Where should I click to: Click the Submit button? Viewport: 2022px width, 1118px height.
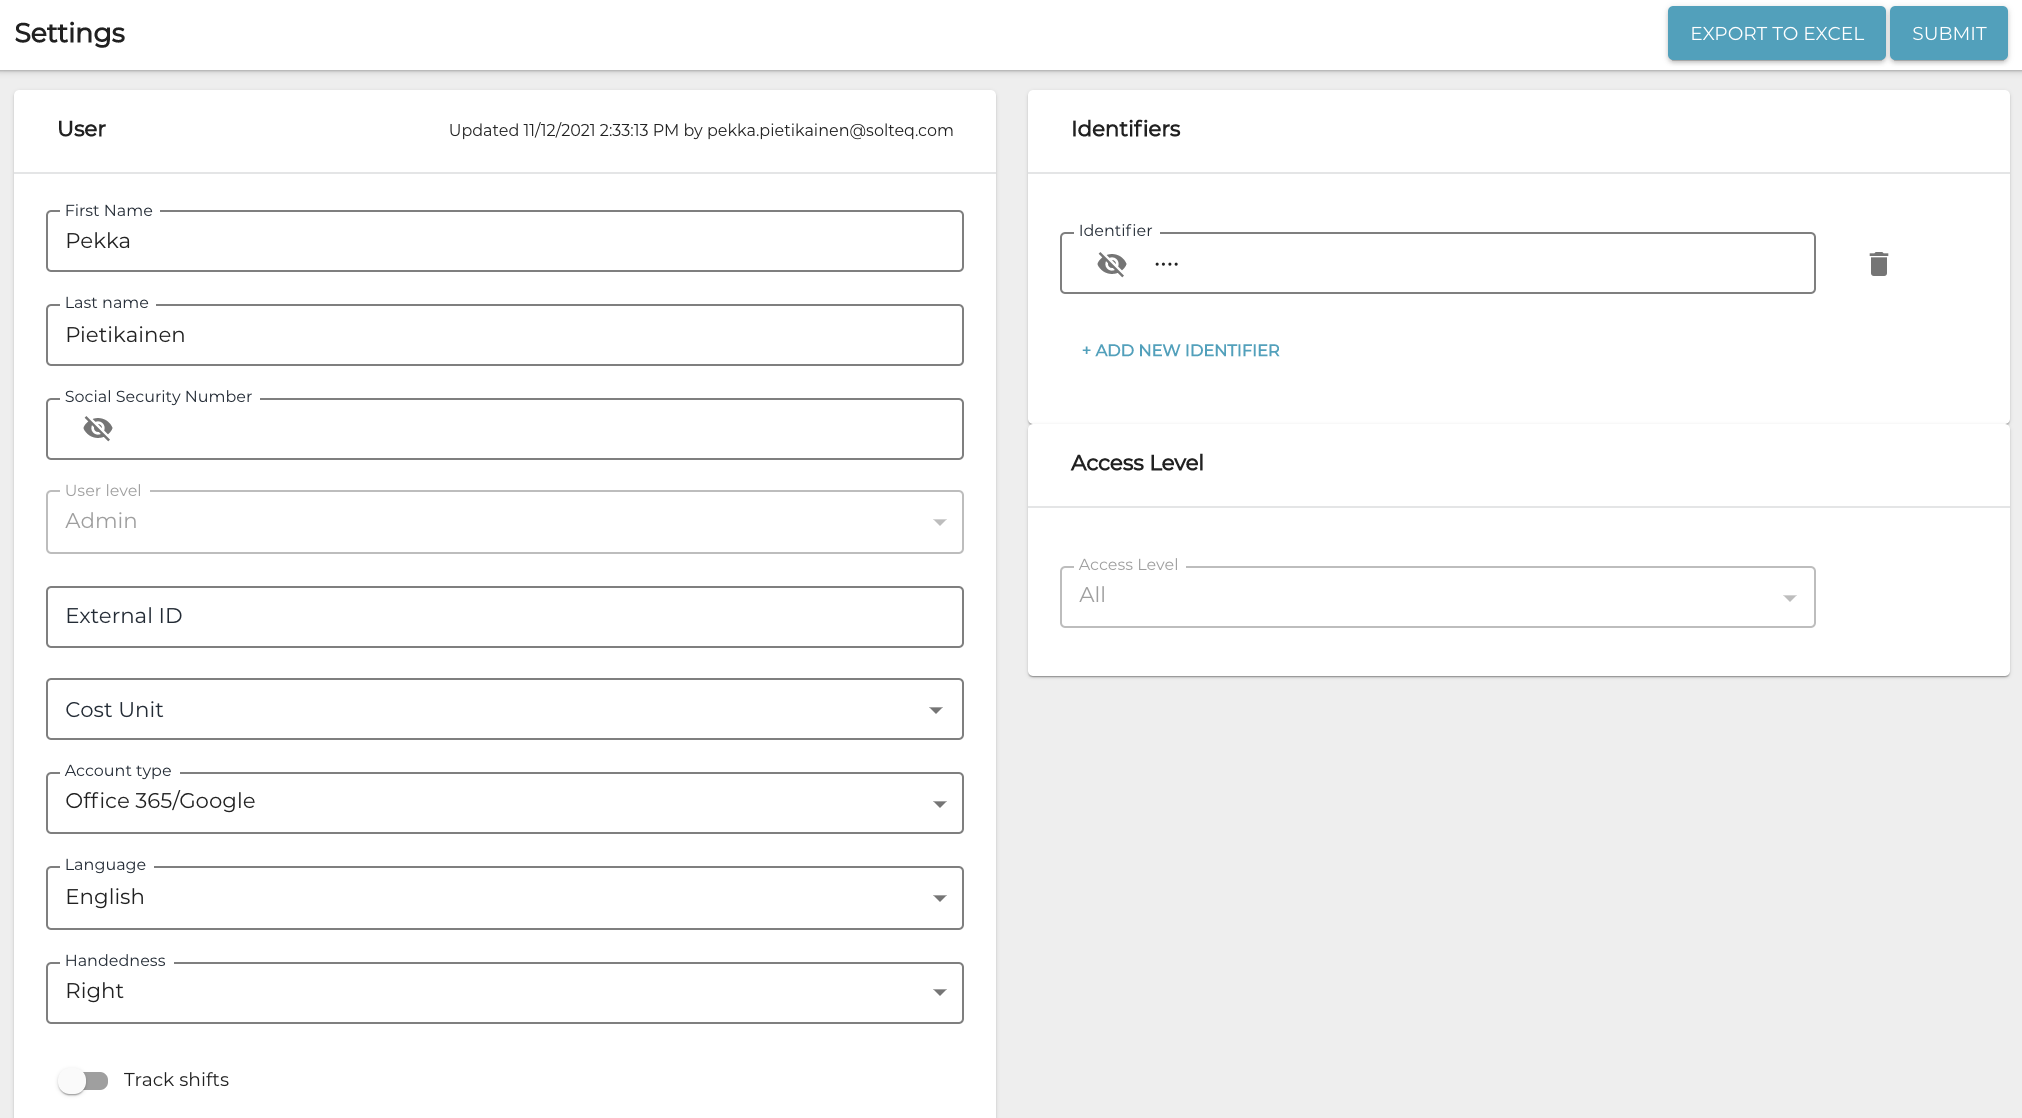coord(1948,34)
